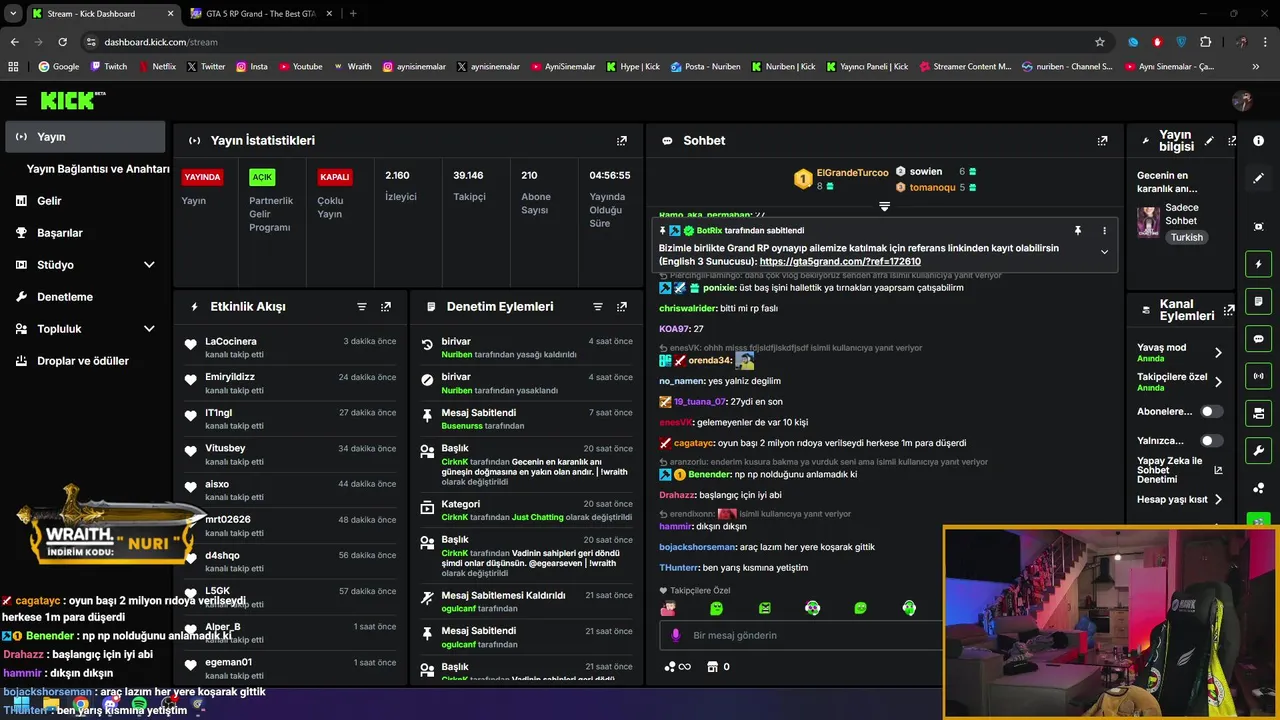Image resolution: width=1280 pixels, height=720 pixels.
Task: Expand the pinned message with its chevron
Action: [1104, 252]
